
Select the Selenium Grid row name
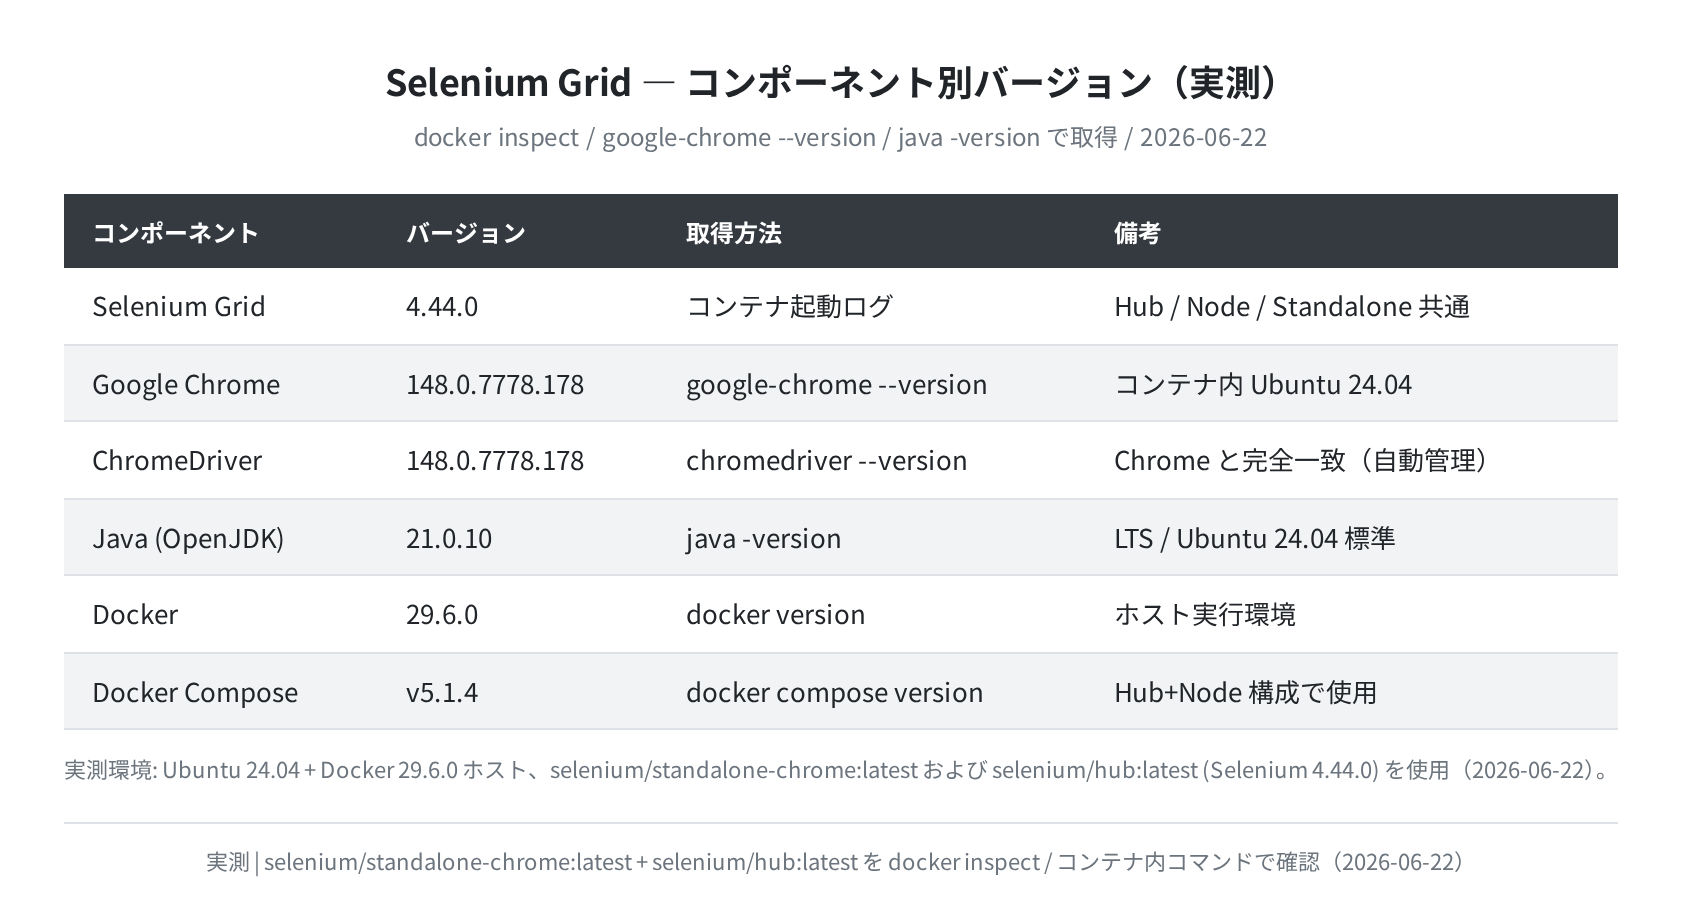pos(179,306)
